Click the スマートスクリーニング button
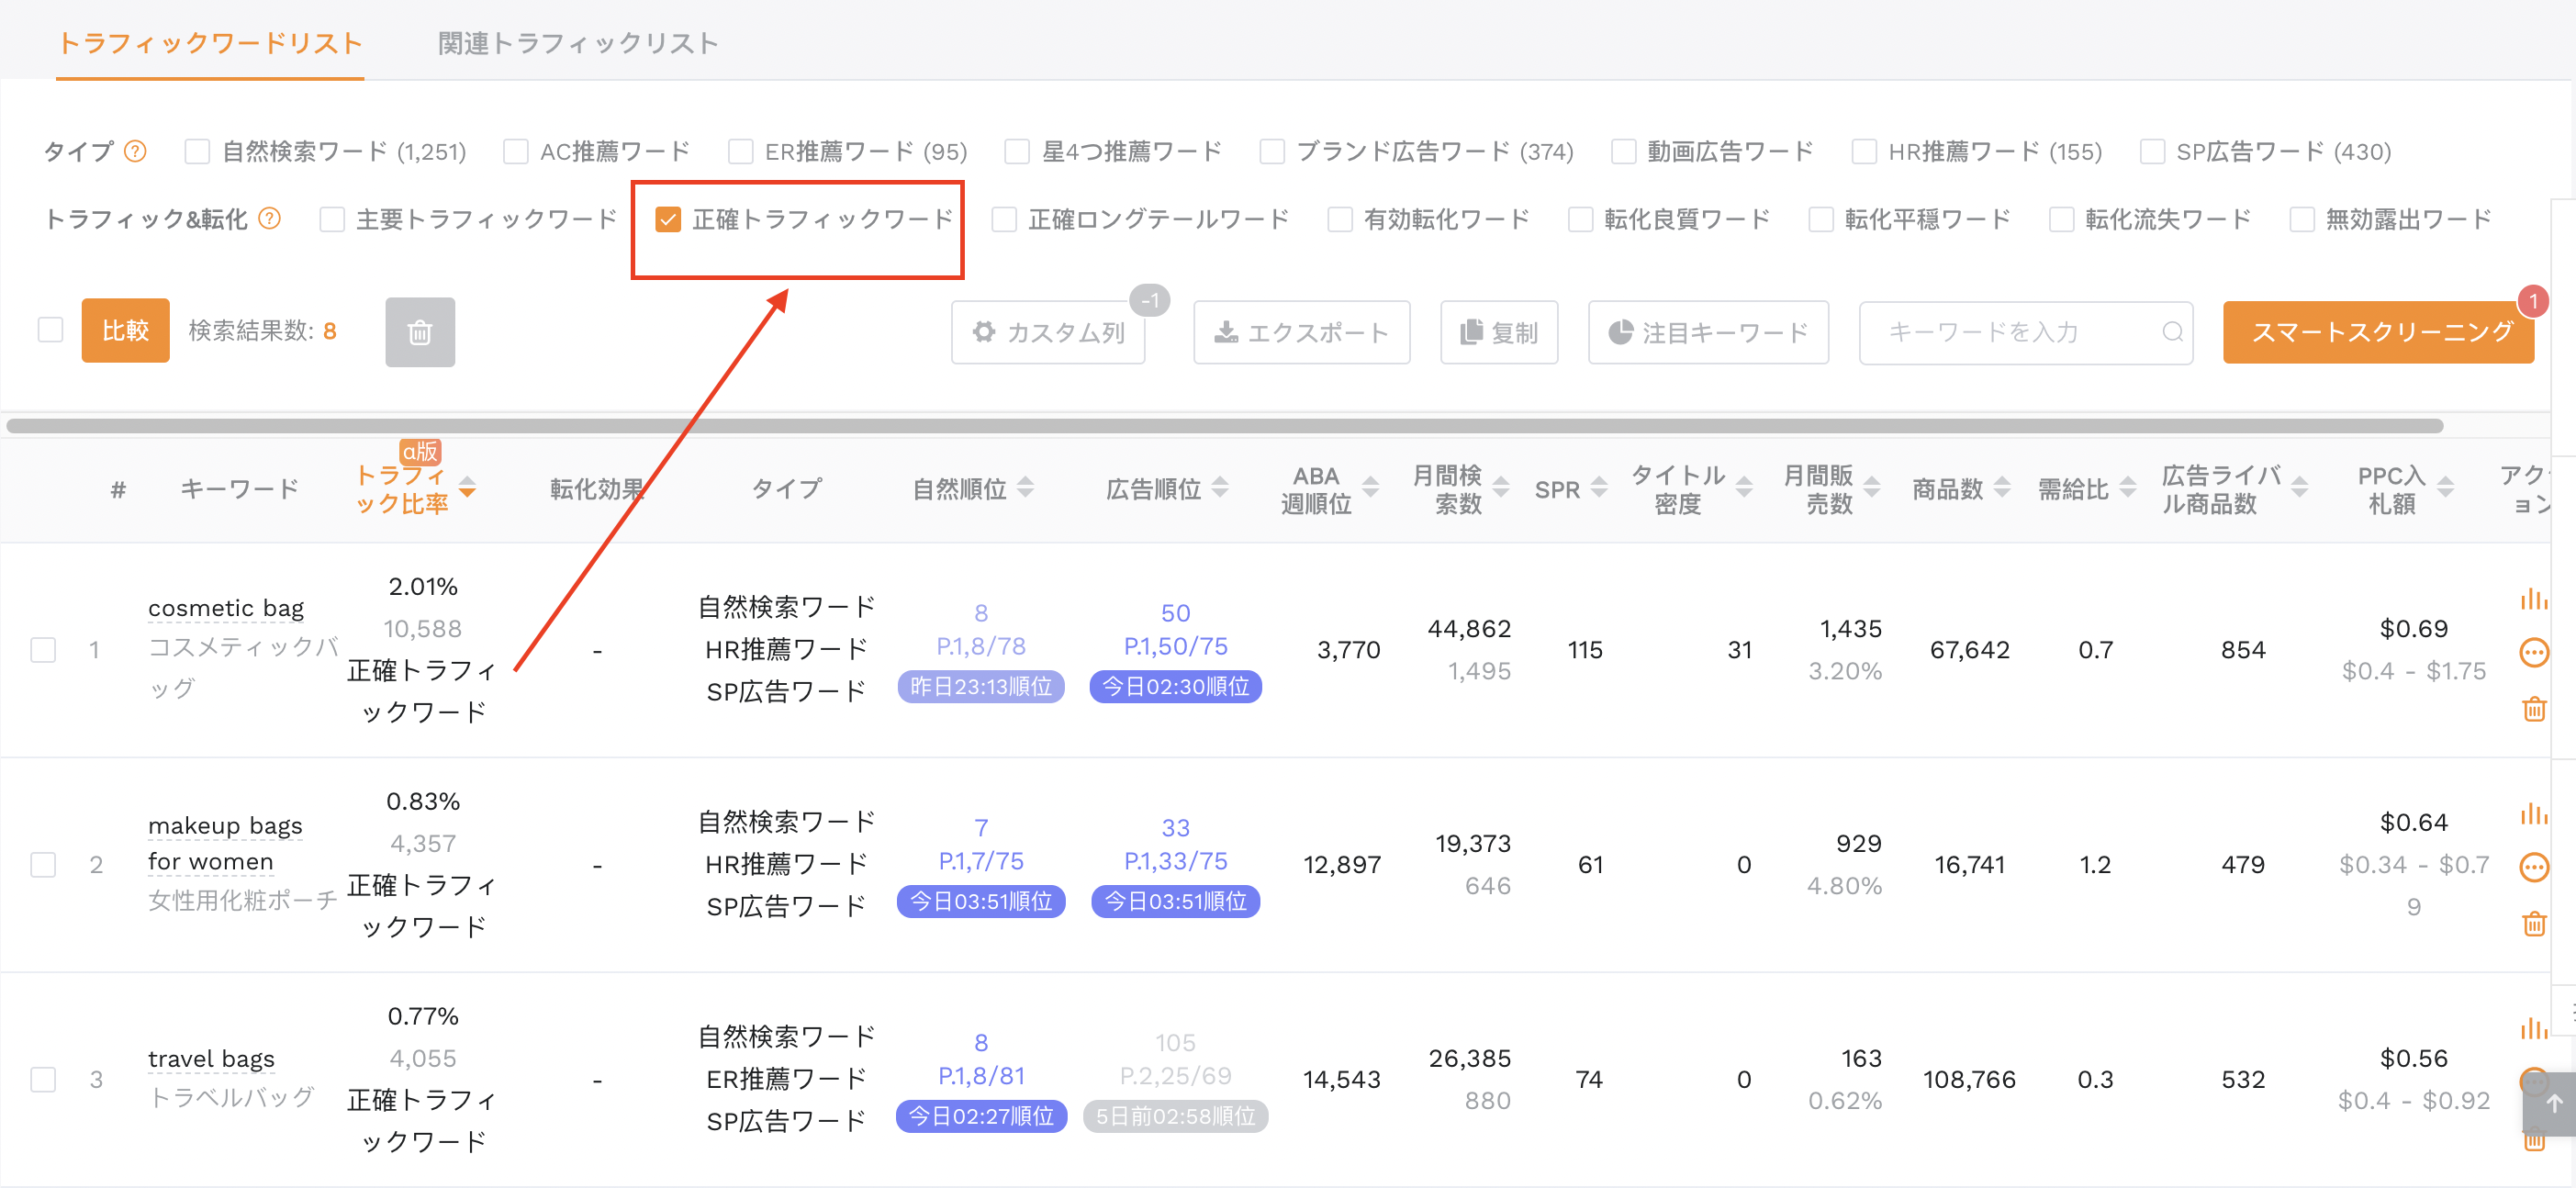Screen dimensions: 2576x1188 (x=2378, y=332)
